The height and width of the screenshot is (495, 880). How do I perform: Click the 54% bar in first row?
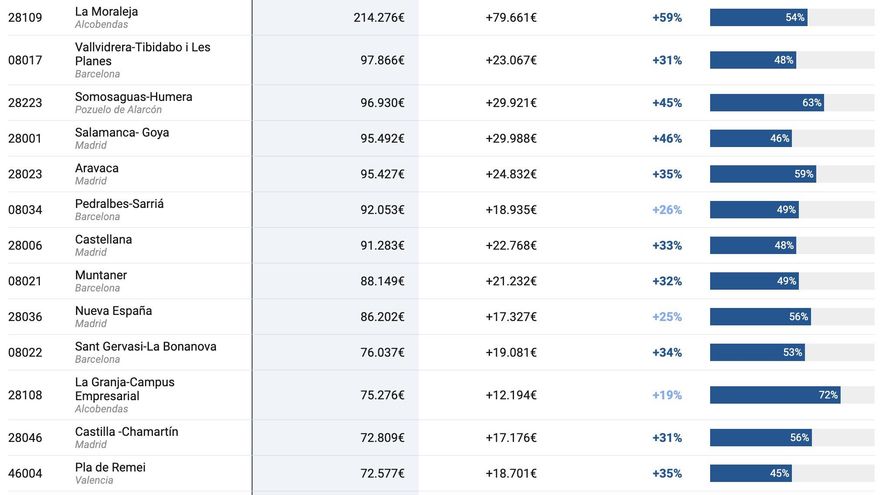pyautogui.click(x=758, y=17)
